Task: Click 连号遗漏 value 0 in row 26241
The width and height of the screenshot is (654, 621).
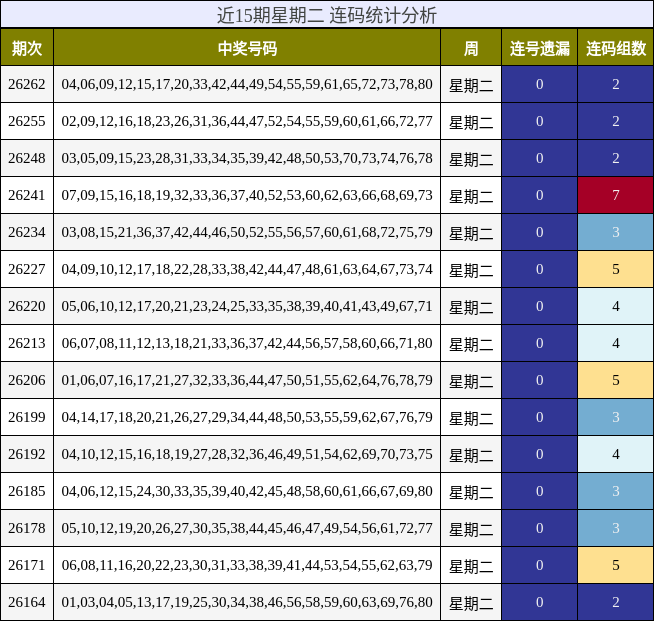Action: pos(539,195)
